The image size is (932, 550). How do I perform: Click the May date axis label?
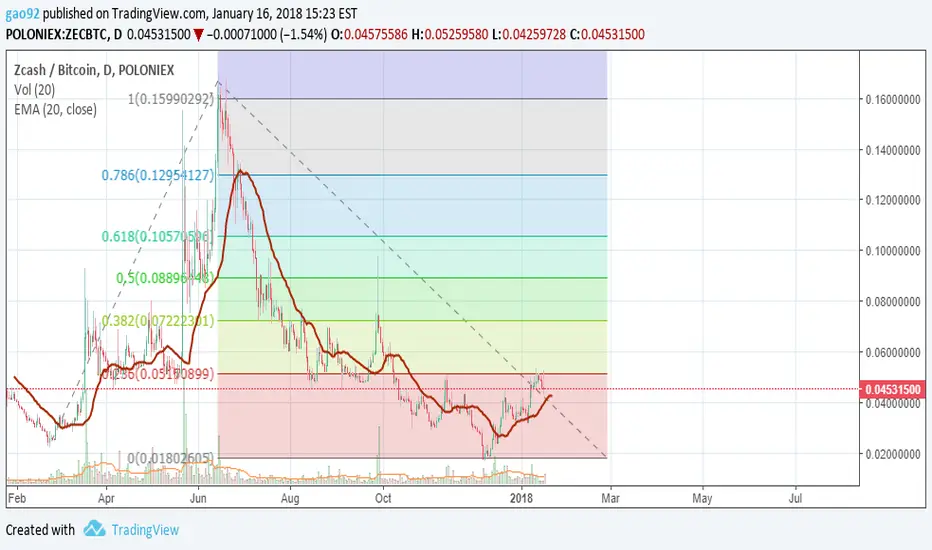pyautogui.click(x=702, y=498)
